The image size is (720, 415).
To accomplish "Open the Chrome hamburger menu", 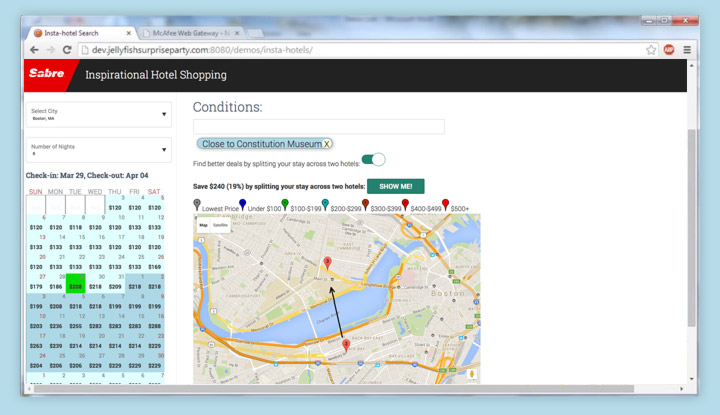I will 687,49.
